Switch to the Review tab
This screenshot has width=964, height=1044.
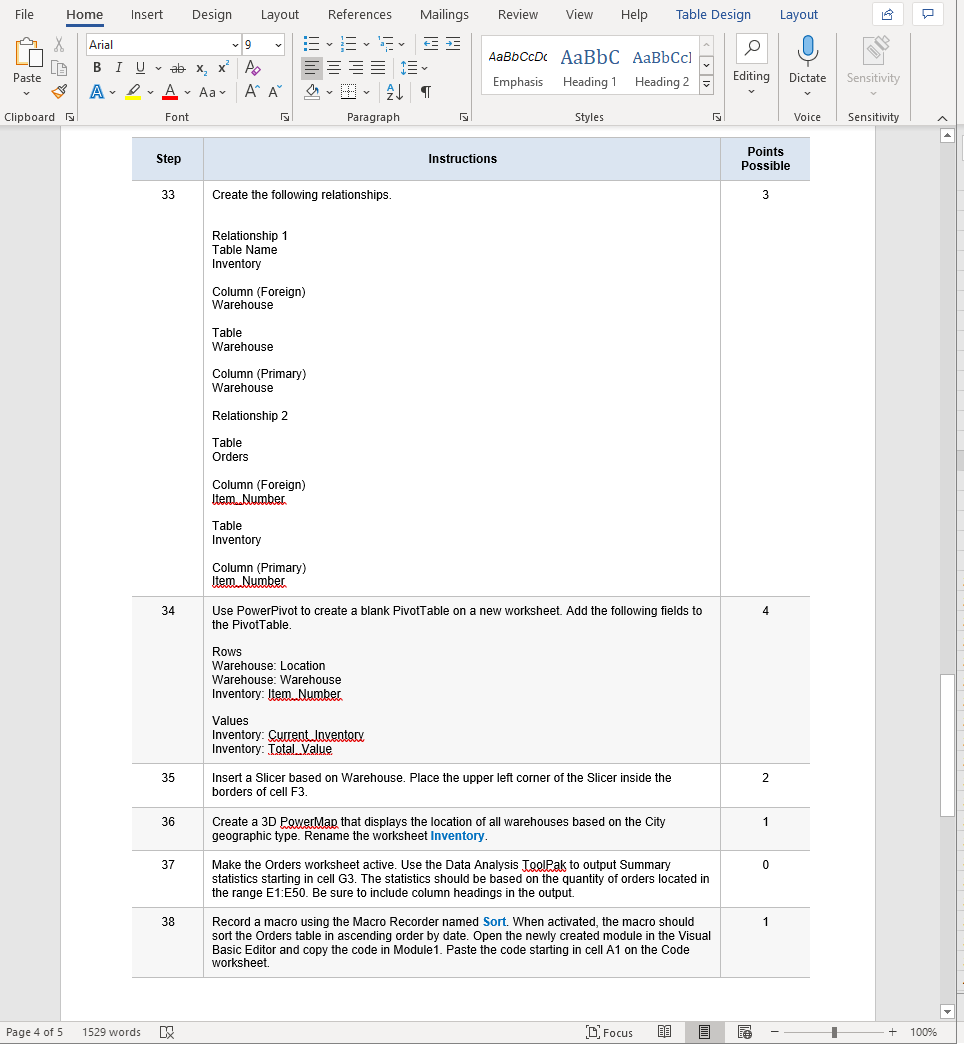pyautogui.click(x=517, y=14)
